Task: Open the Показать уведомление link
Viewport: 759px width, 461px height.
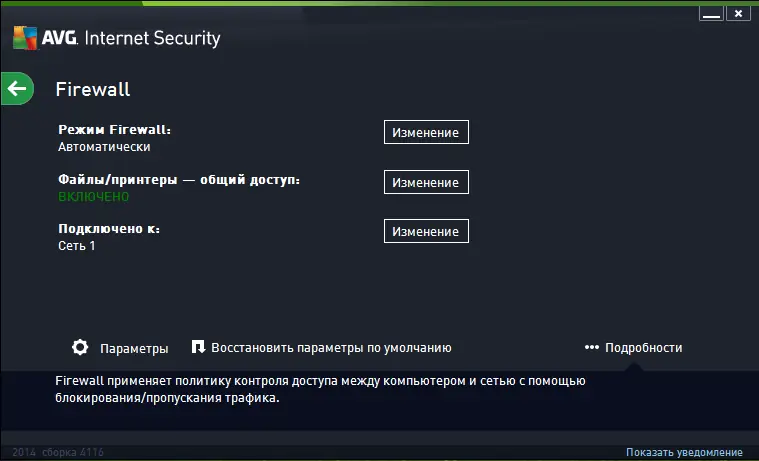Action: coord(684,453)
